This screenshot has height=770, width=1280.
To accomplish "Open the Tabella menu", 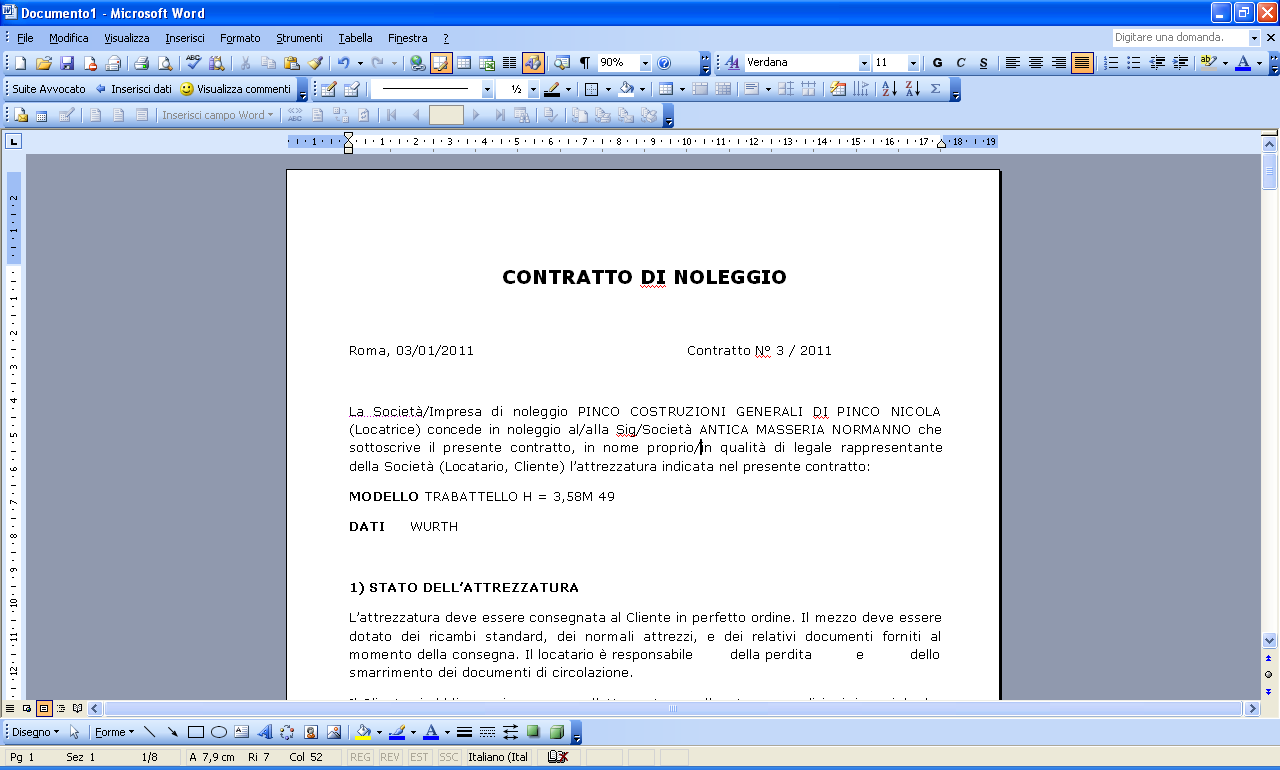I will tap(355, 38).
